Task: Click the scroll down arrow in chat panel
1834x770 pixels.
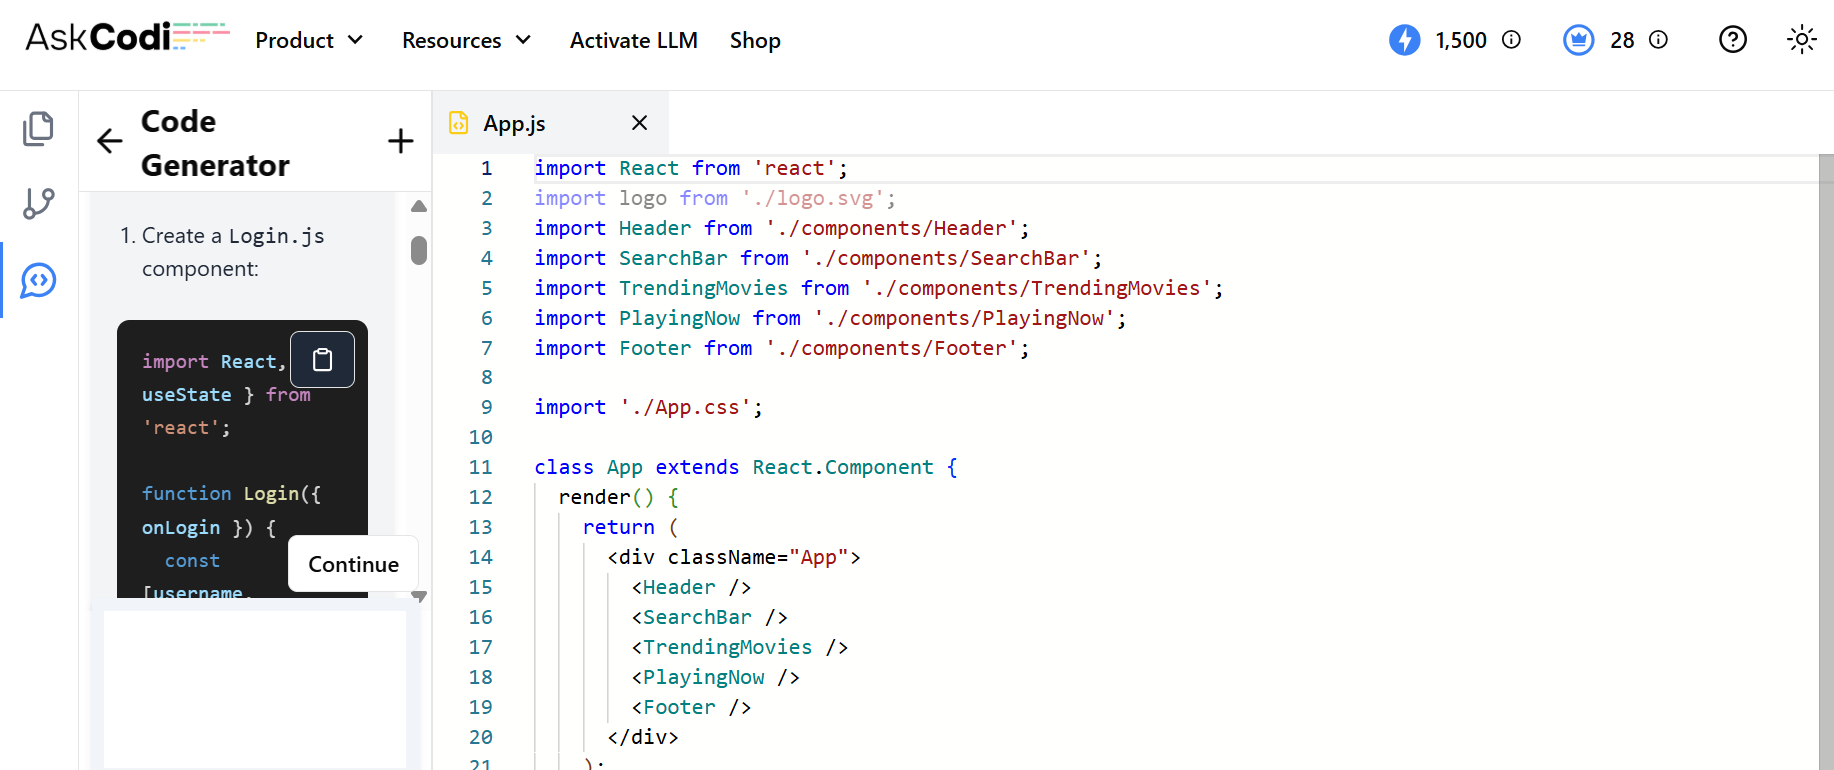Action: pos(419,596)
